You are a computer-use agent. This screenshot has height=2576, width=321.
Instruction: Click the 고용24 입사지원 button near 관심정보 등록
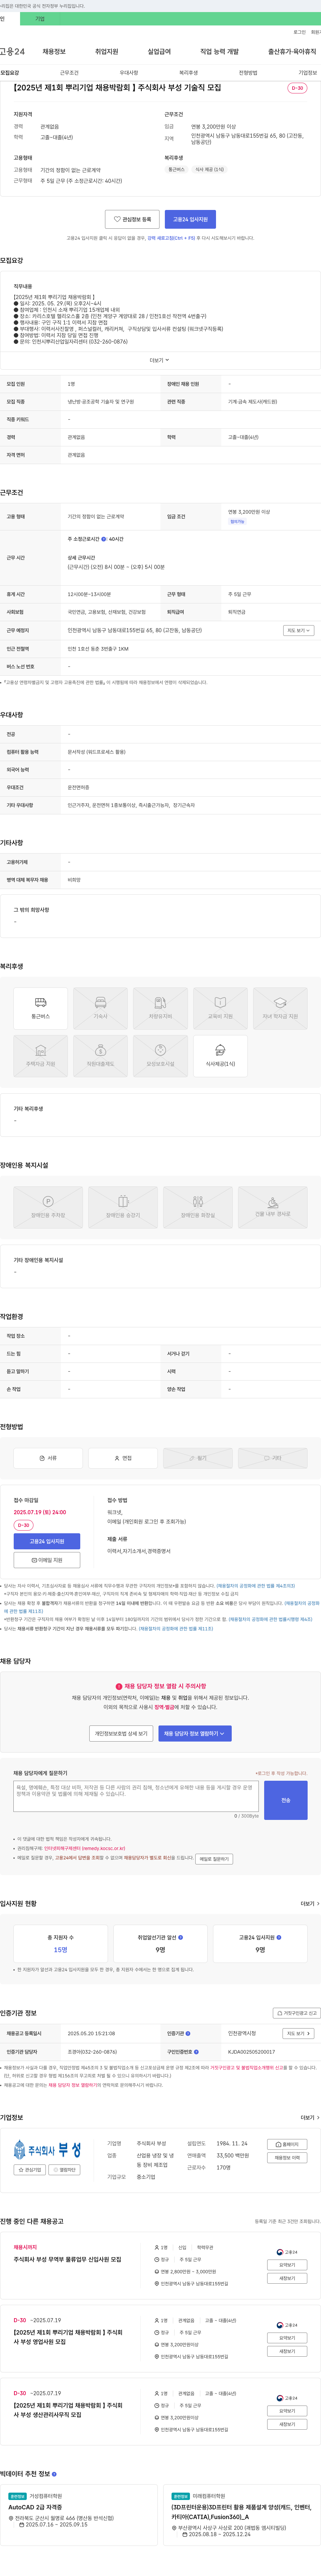pyautogui.click(x=190, y=219)
